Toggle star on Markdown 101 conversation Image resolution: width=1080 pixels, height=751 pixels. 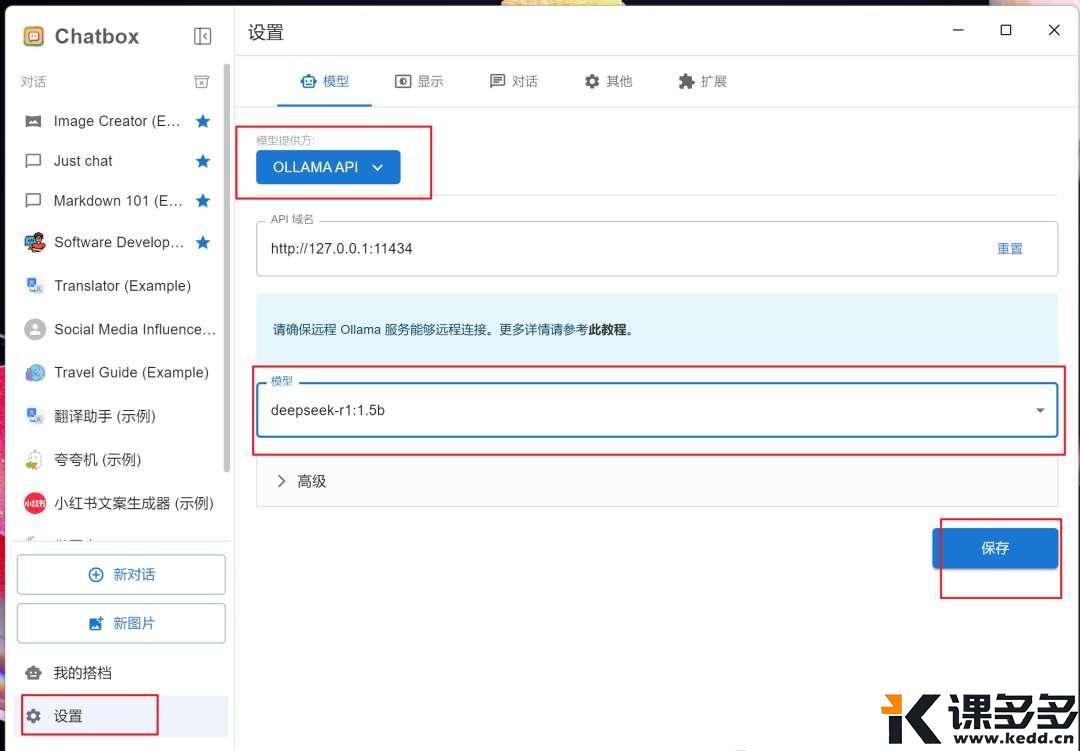tap(202, 201)
